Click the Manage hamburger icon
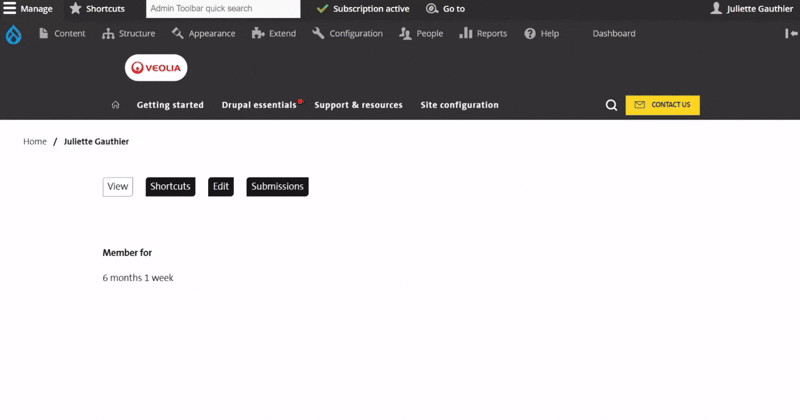 click(x=10, y=8)
